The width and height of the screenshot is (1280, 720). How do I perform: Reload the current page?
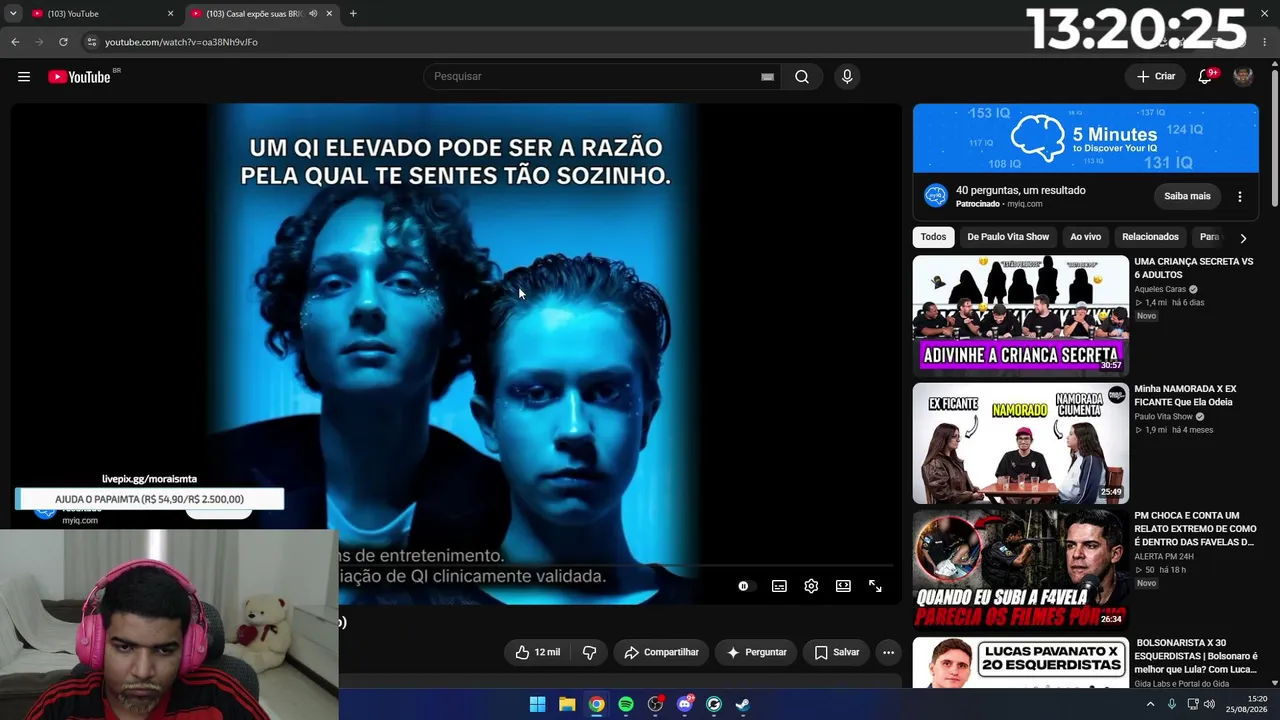[x=63, y=42]
